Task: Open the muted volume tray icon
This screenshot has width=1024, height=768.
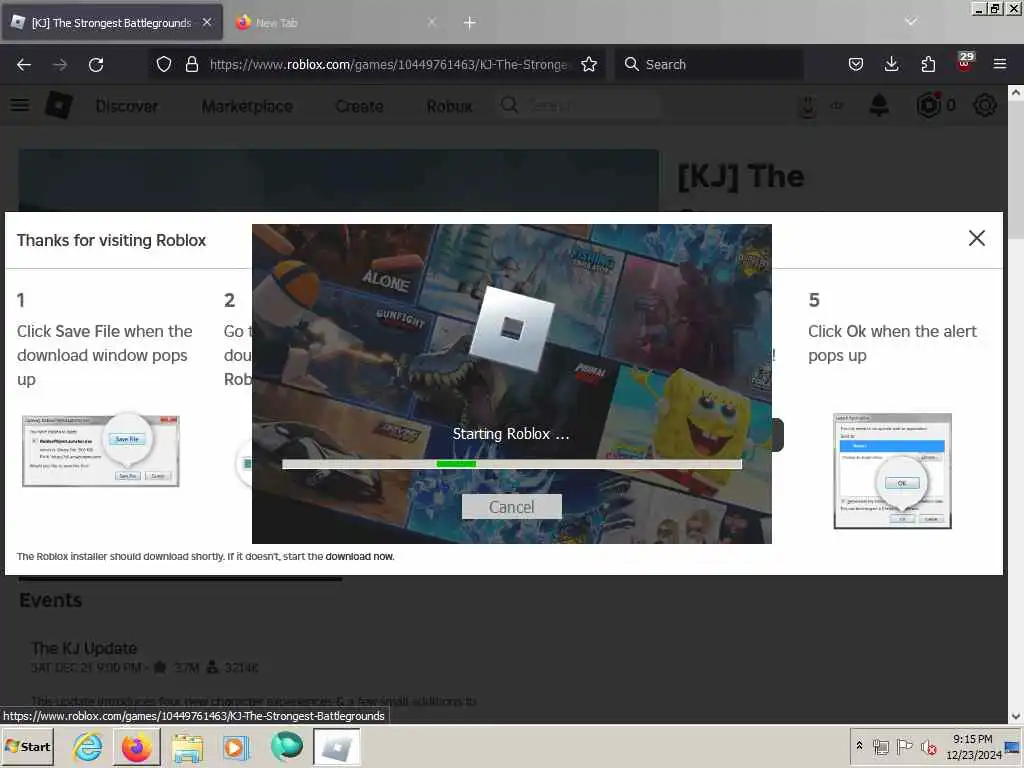Action: [x=928, y=746]
